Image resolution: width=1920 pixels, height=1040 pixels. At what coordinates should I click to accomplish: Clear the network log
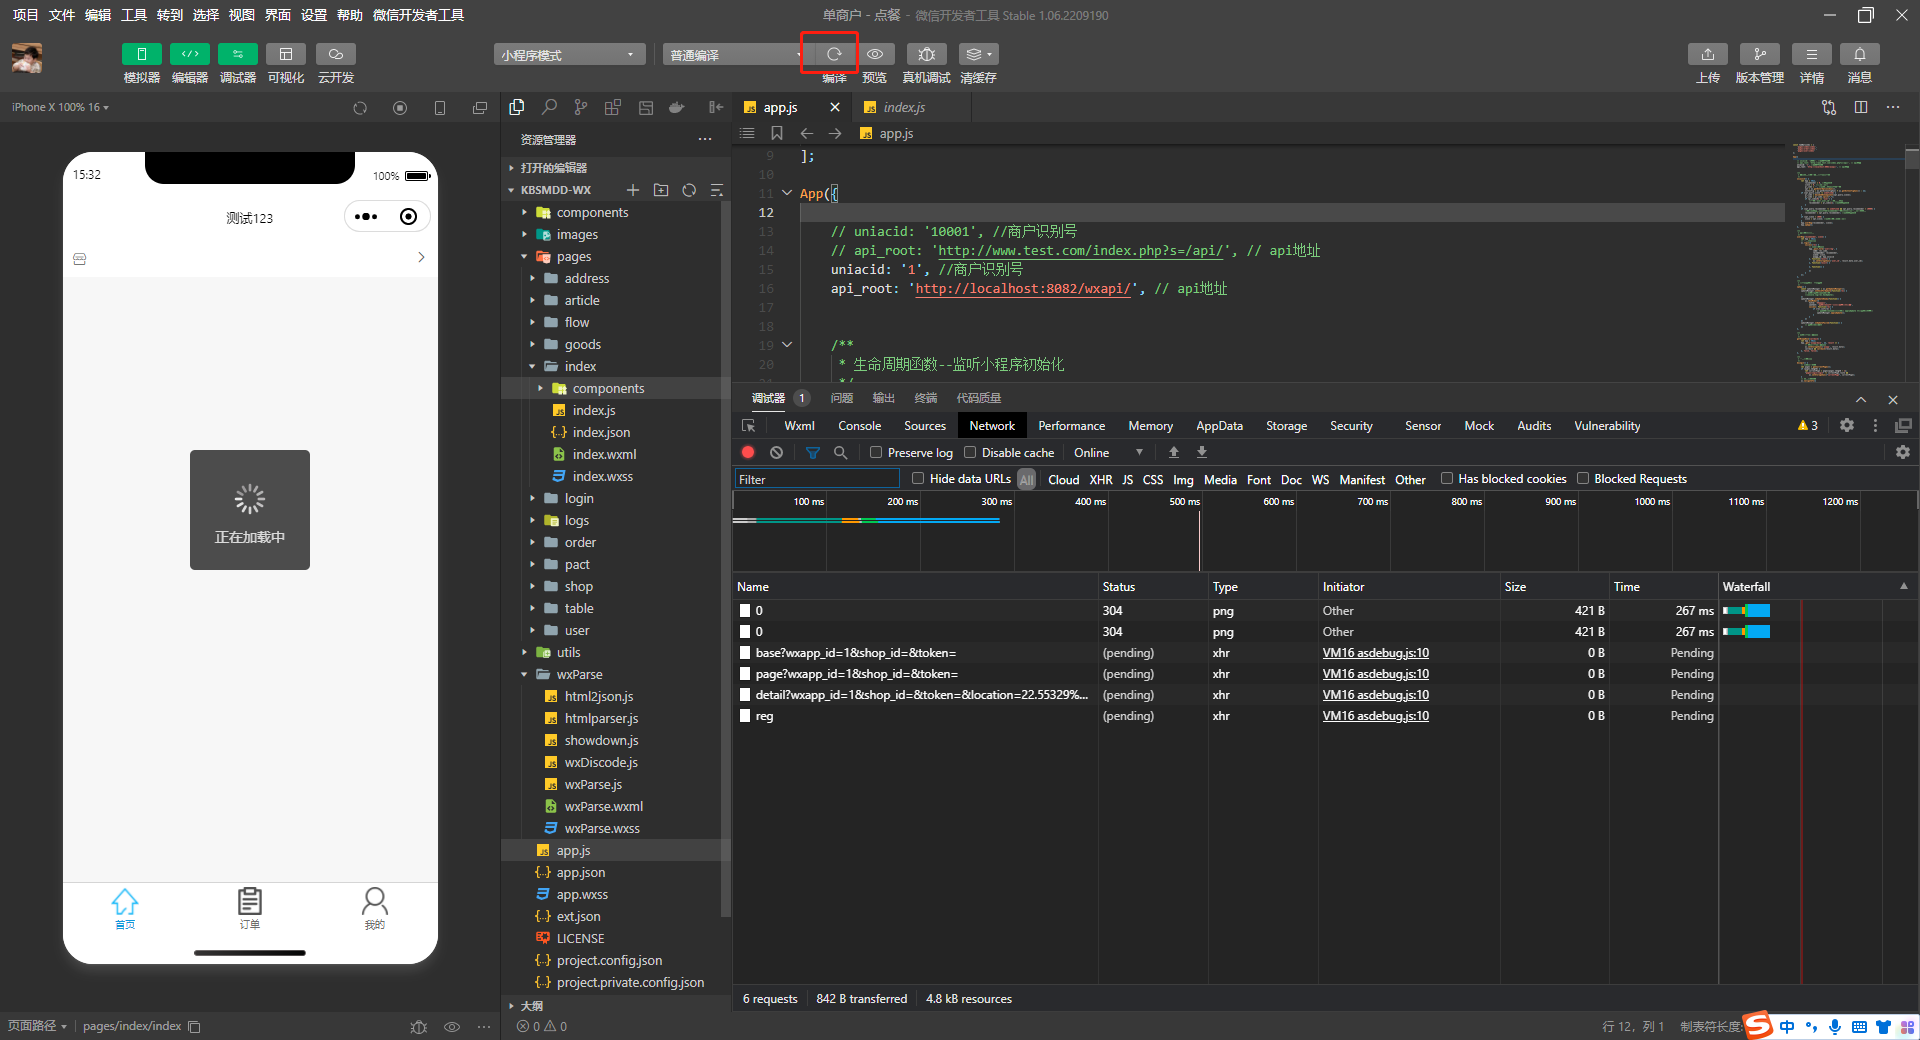(776, 452)
